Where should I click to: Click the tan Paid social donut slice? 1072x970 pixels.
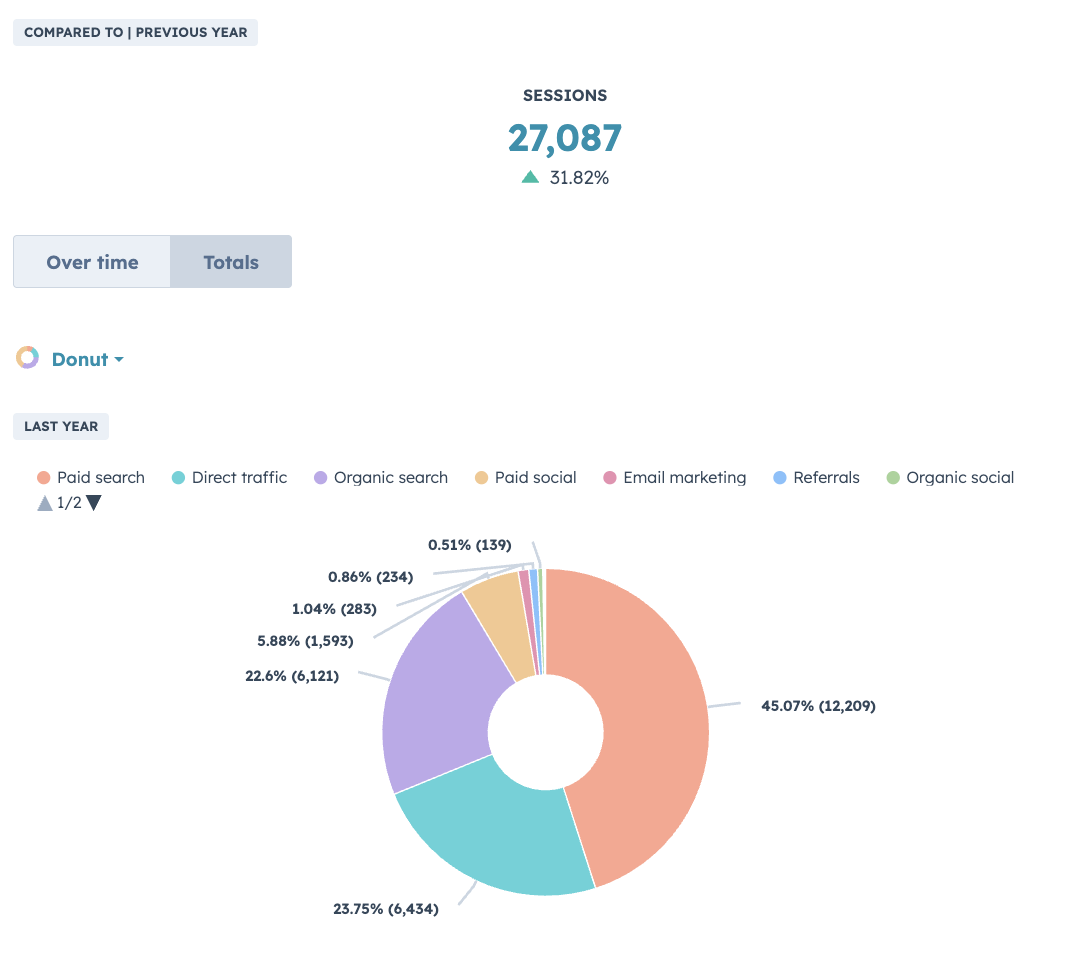[497, 628]
